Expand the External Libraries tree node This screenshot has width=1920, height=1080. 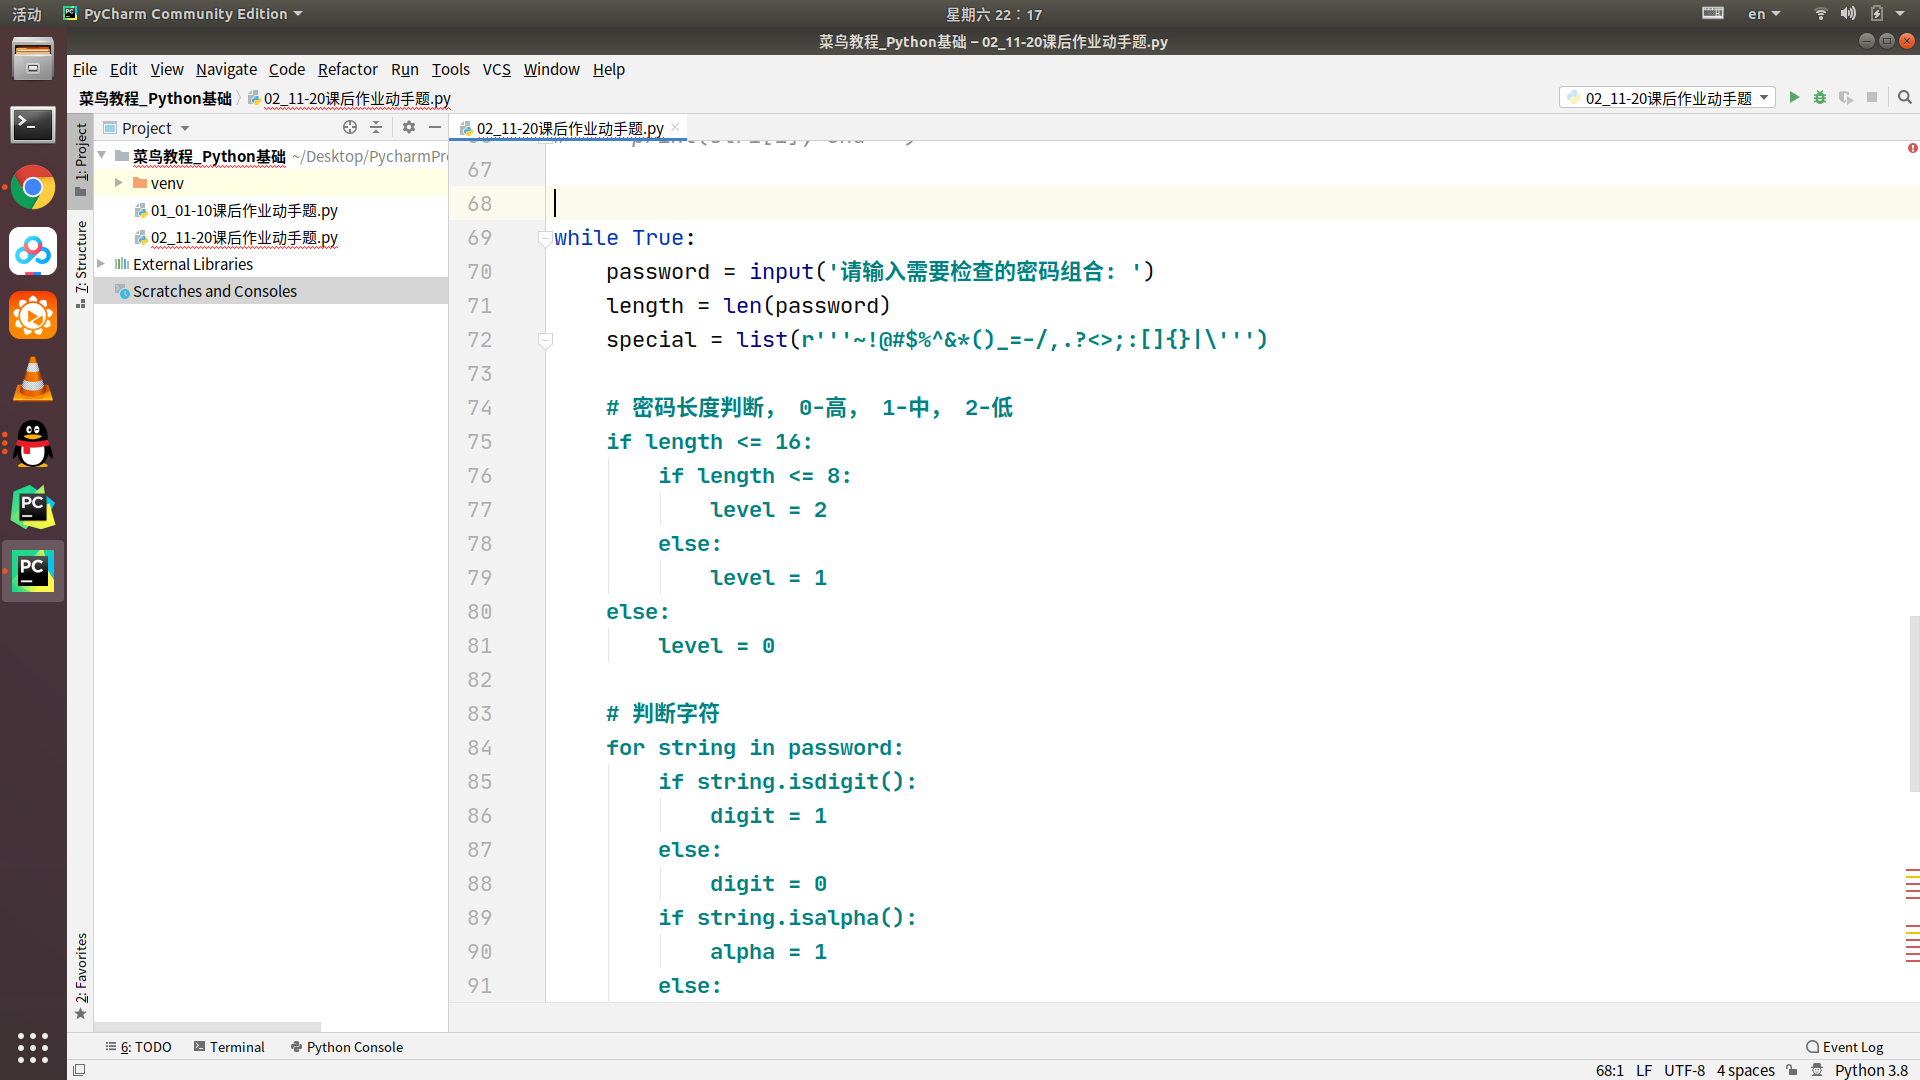coord(103,264)
